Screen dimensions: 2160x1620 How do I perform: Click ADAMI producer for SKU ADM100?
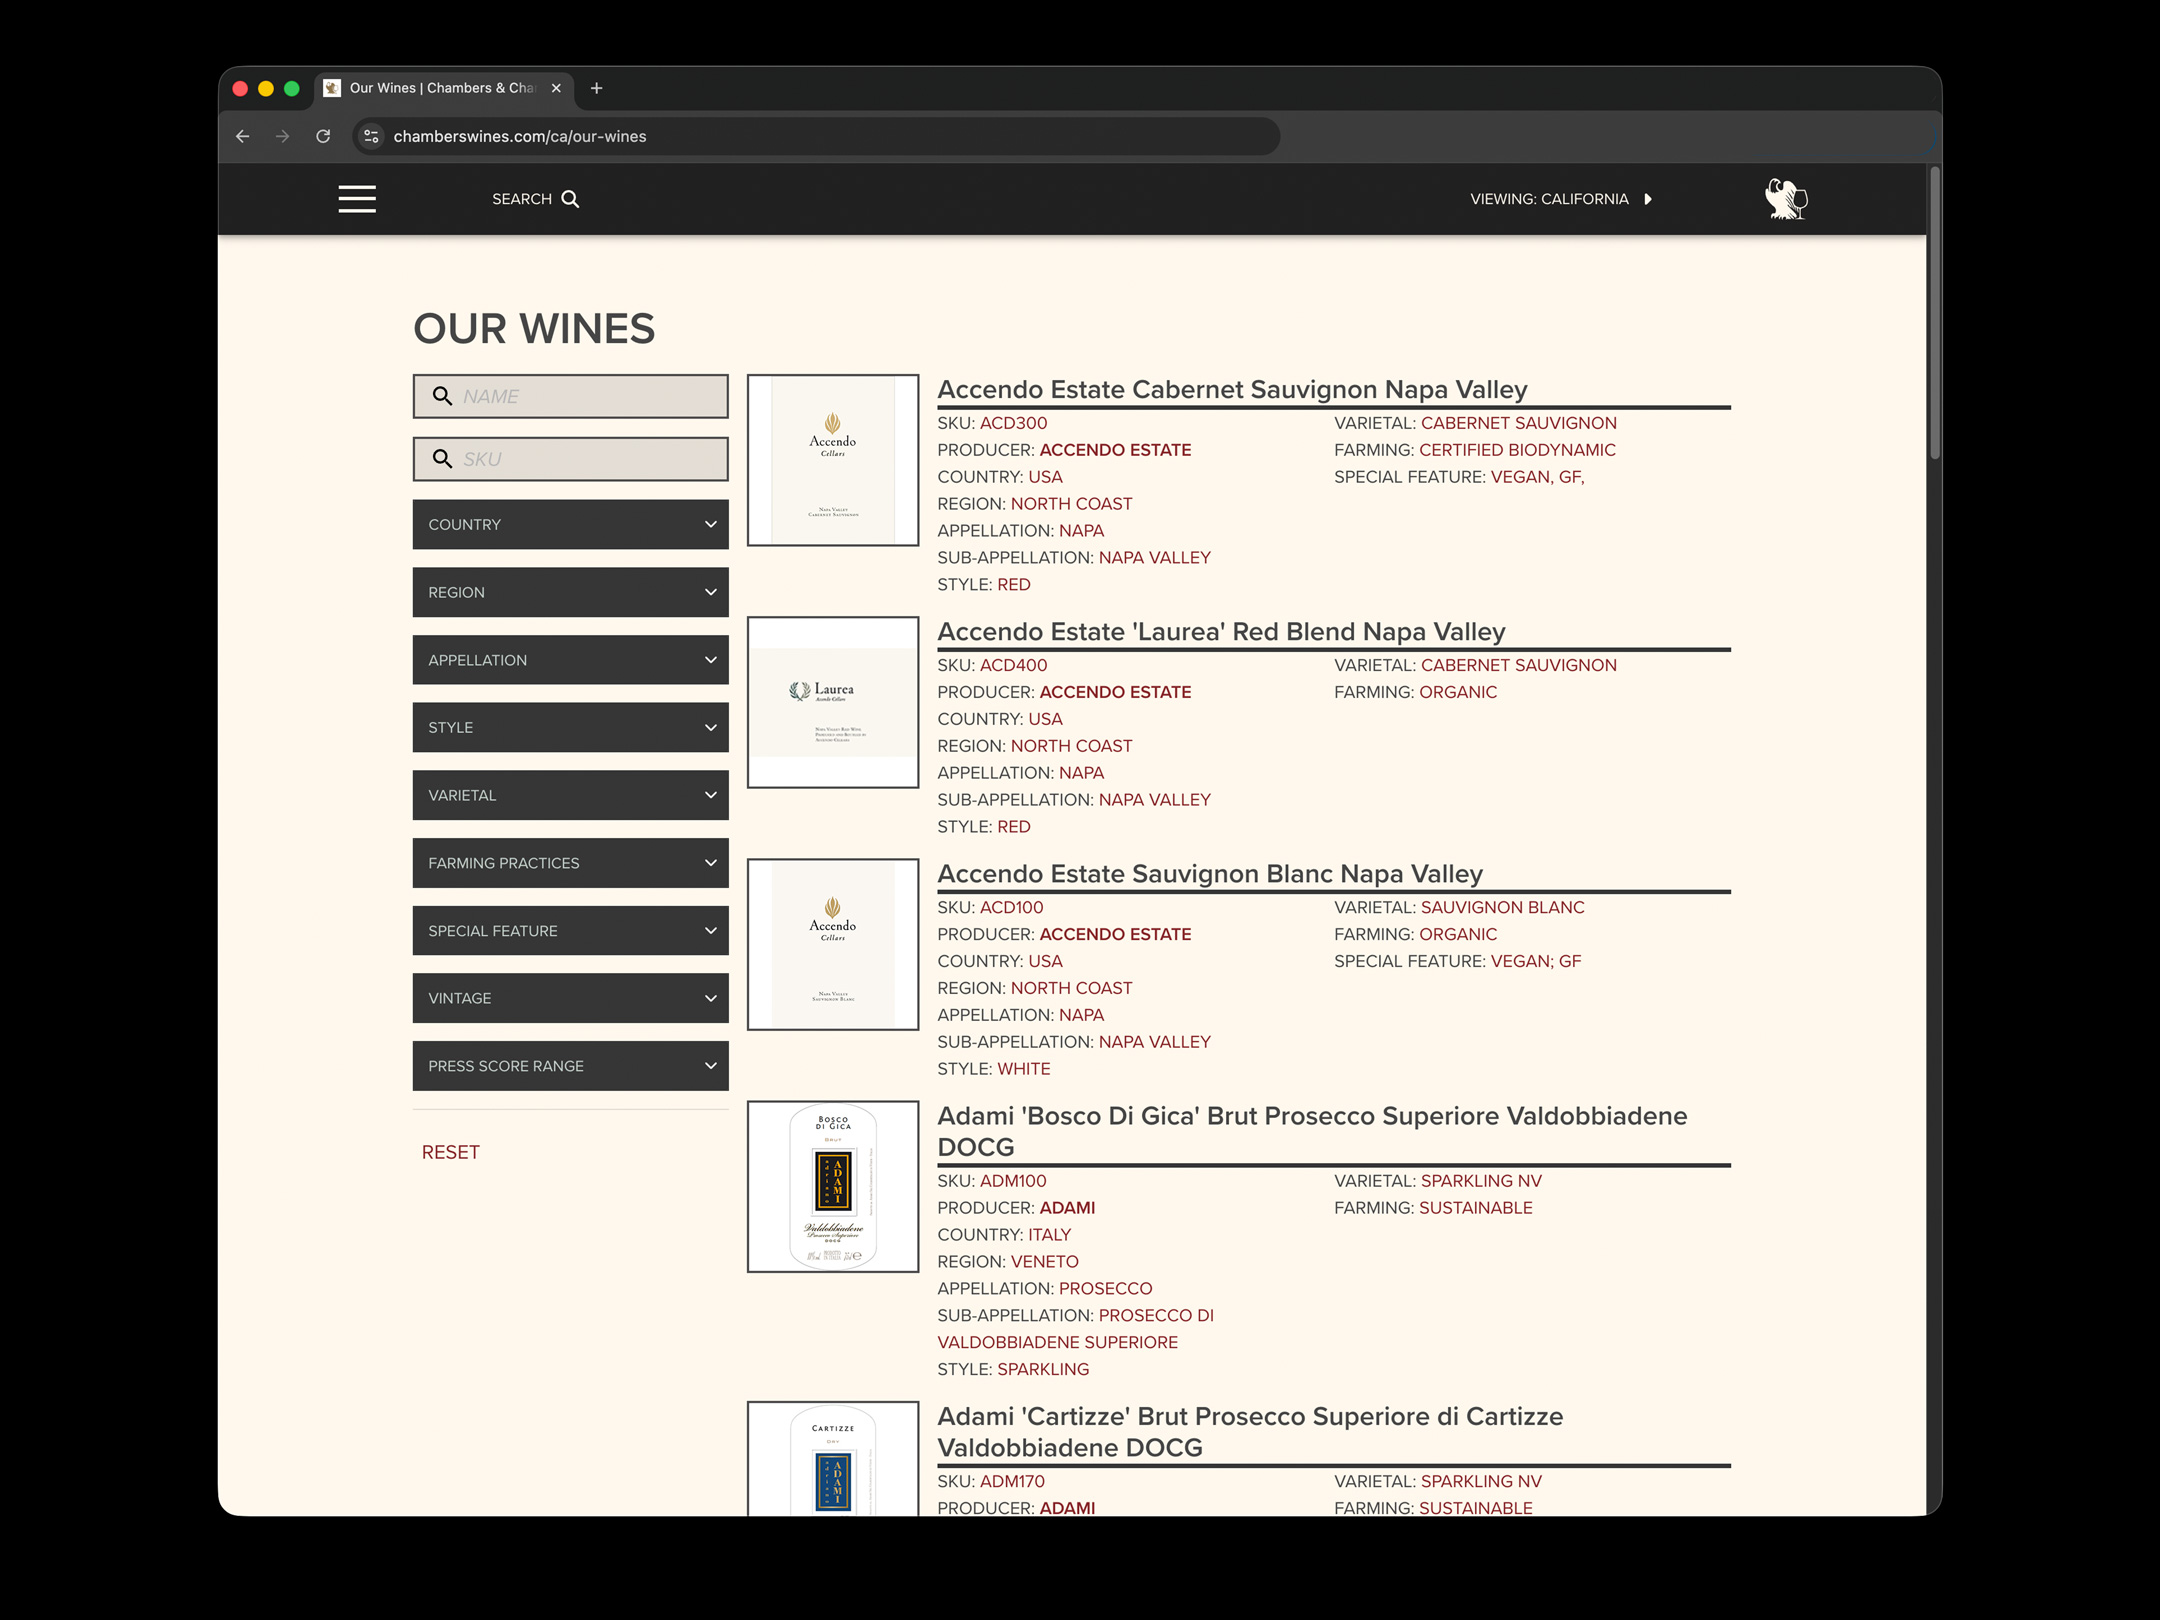point(1067,1208)
